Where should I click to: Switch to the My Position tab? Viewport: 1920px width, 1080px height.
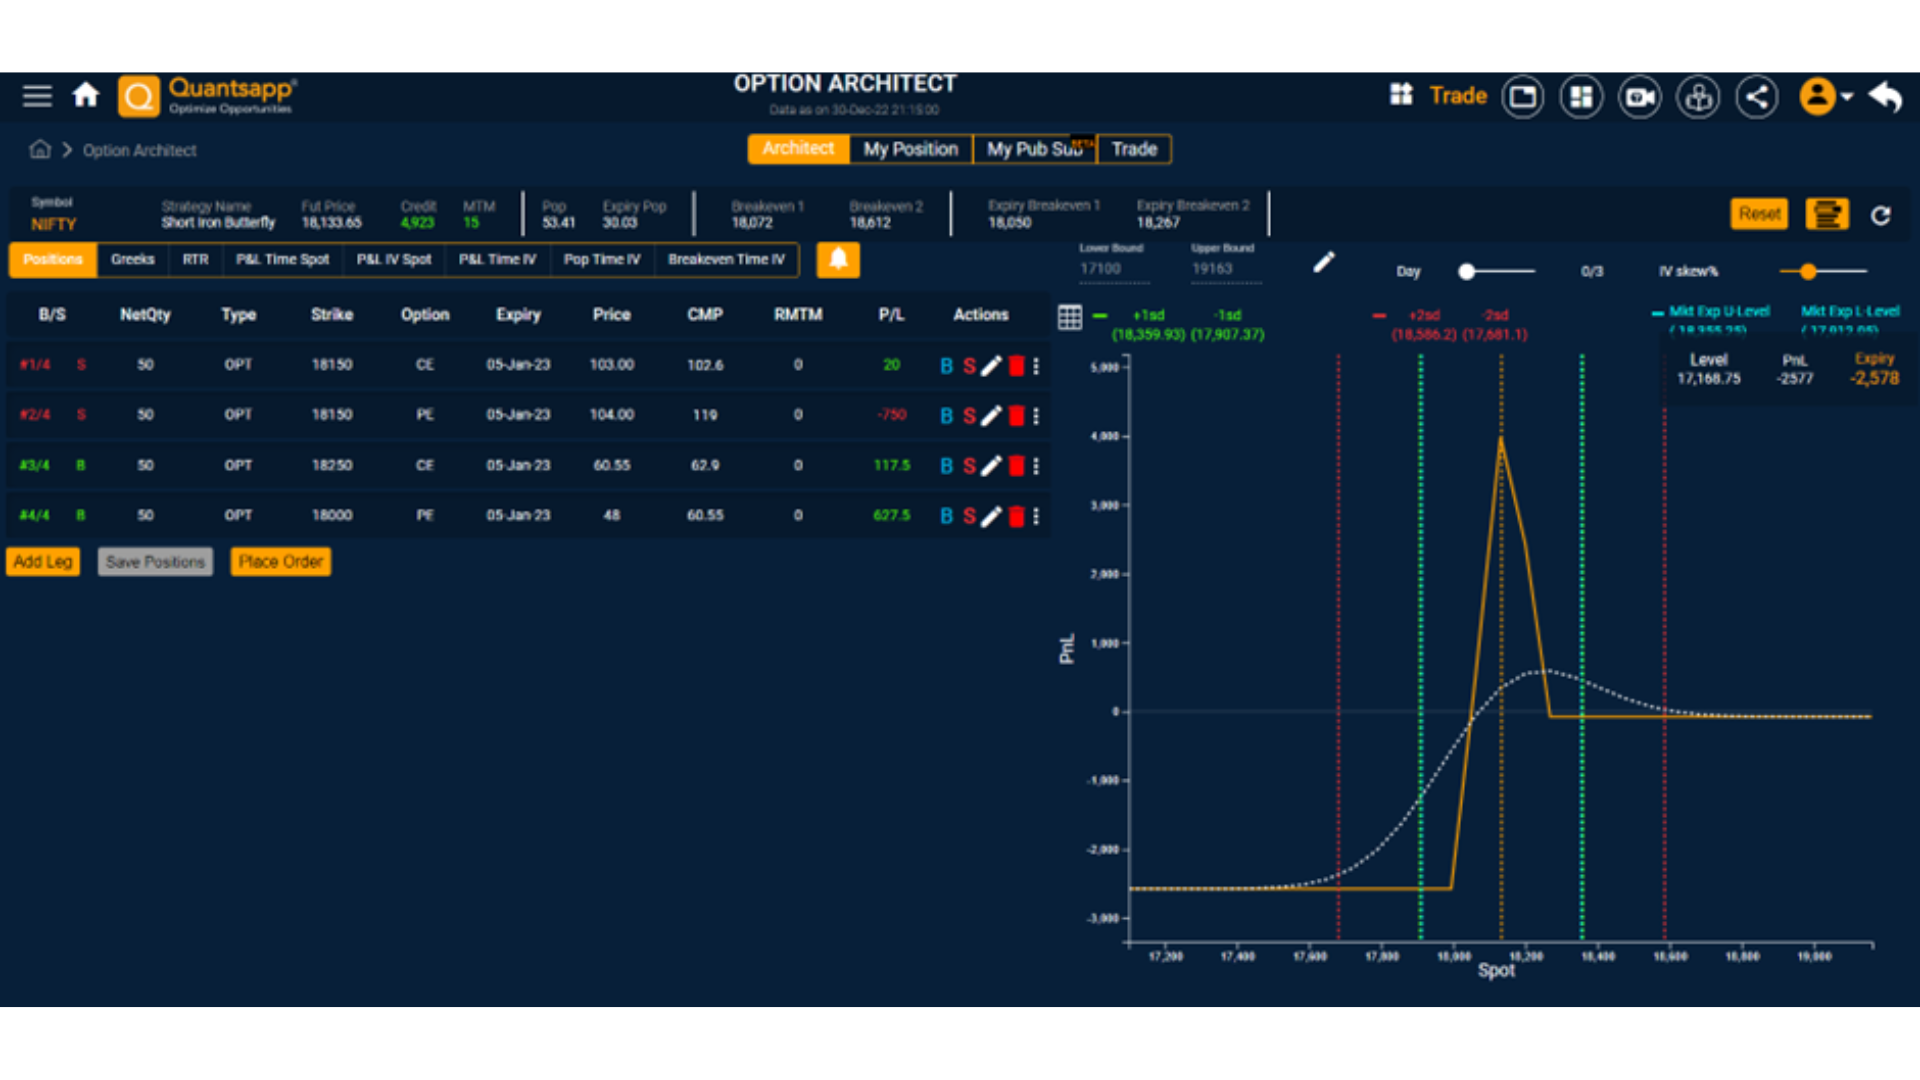910,149
